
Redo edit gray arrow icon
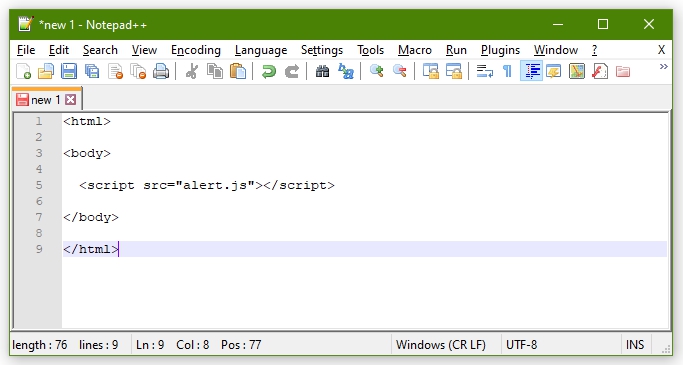pos(292,71)
